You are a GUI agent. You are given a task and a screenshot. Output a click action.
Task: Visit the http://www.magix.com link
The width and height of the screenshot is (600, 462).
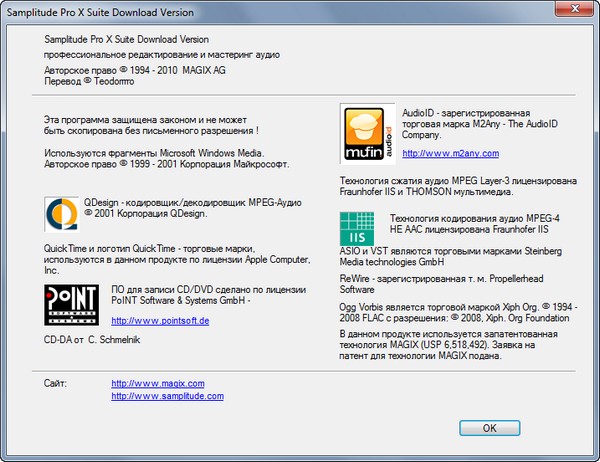pyautogui.click(x=158, y=383)
